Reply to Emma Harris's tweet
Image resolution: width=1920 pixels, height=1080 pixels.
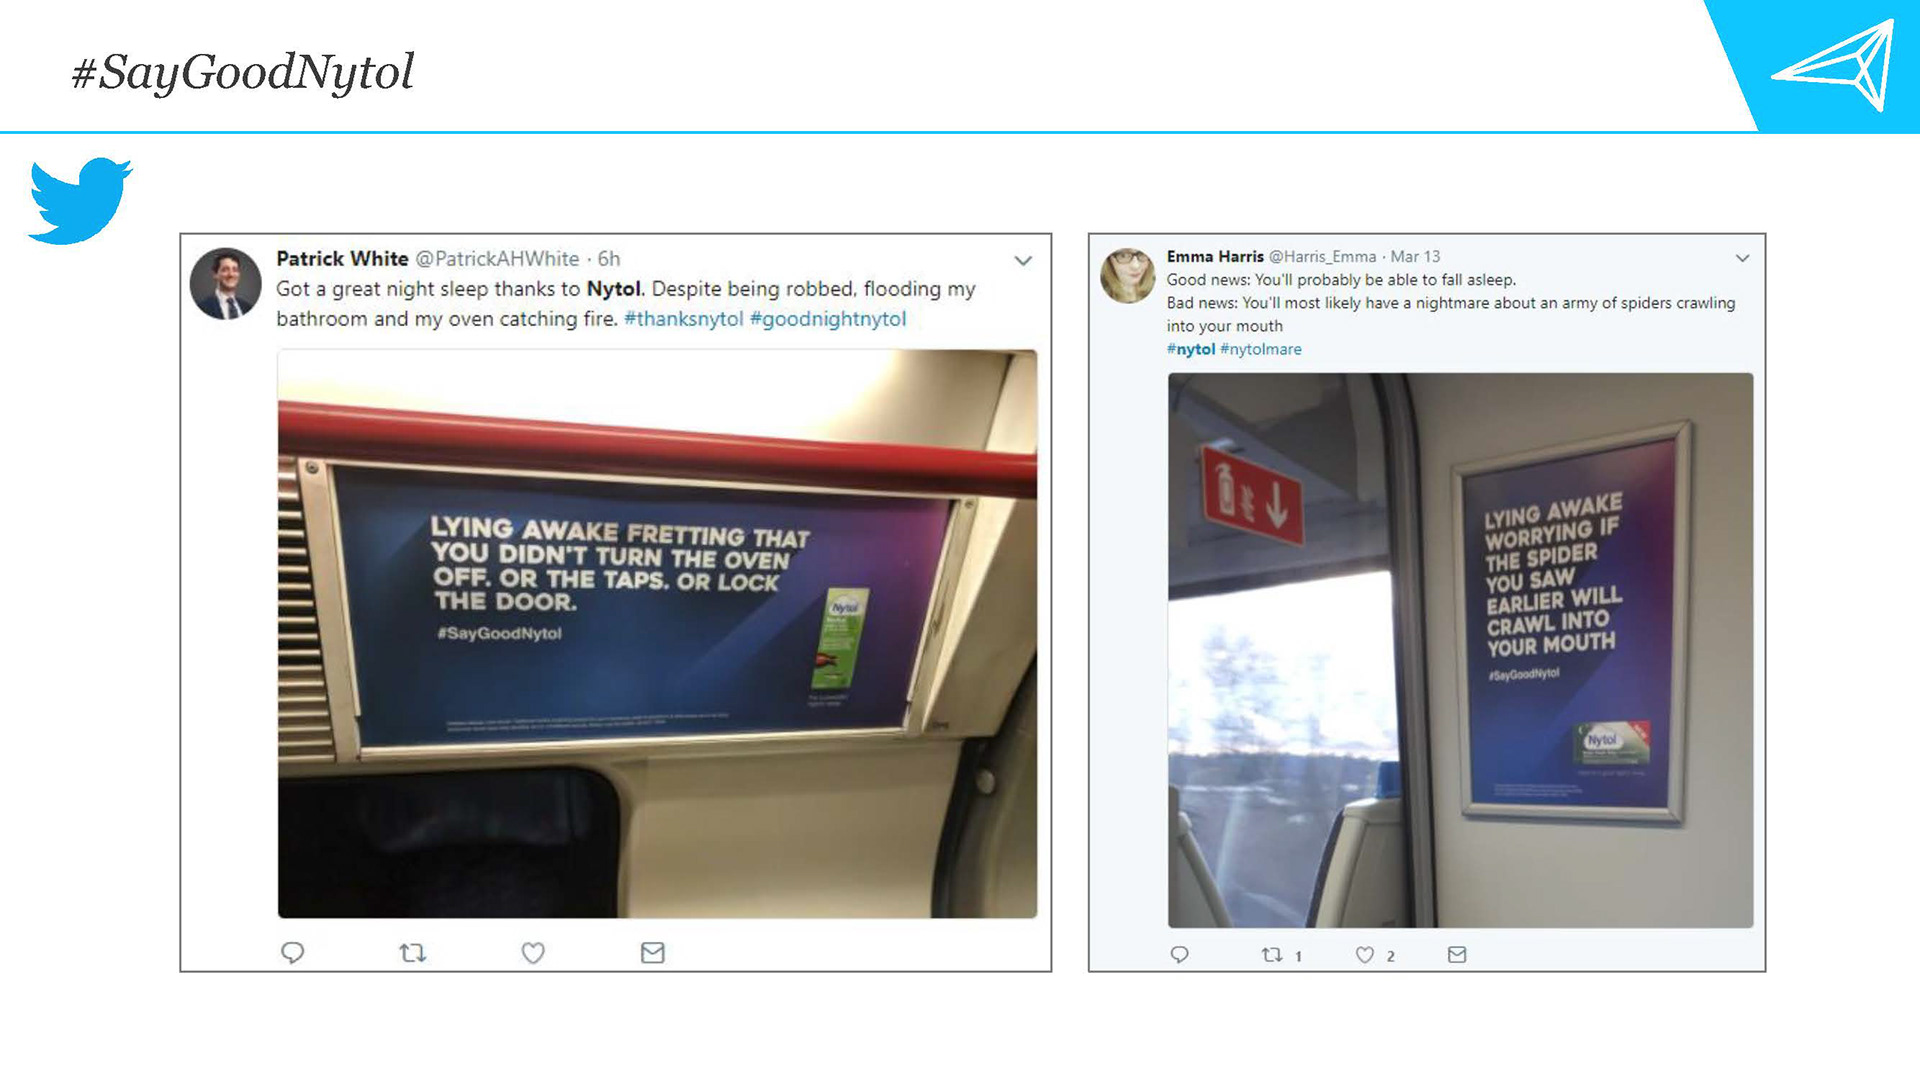1180,955
